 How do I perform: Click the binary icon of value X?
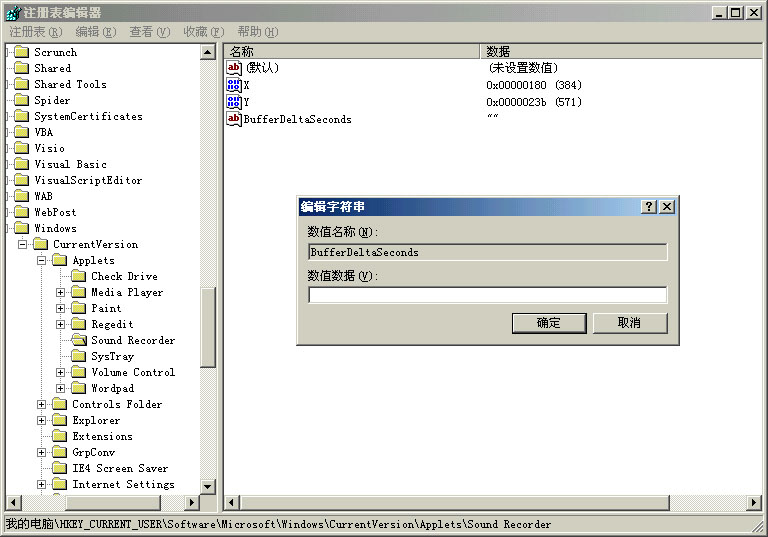(x=234, y=85)
